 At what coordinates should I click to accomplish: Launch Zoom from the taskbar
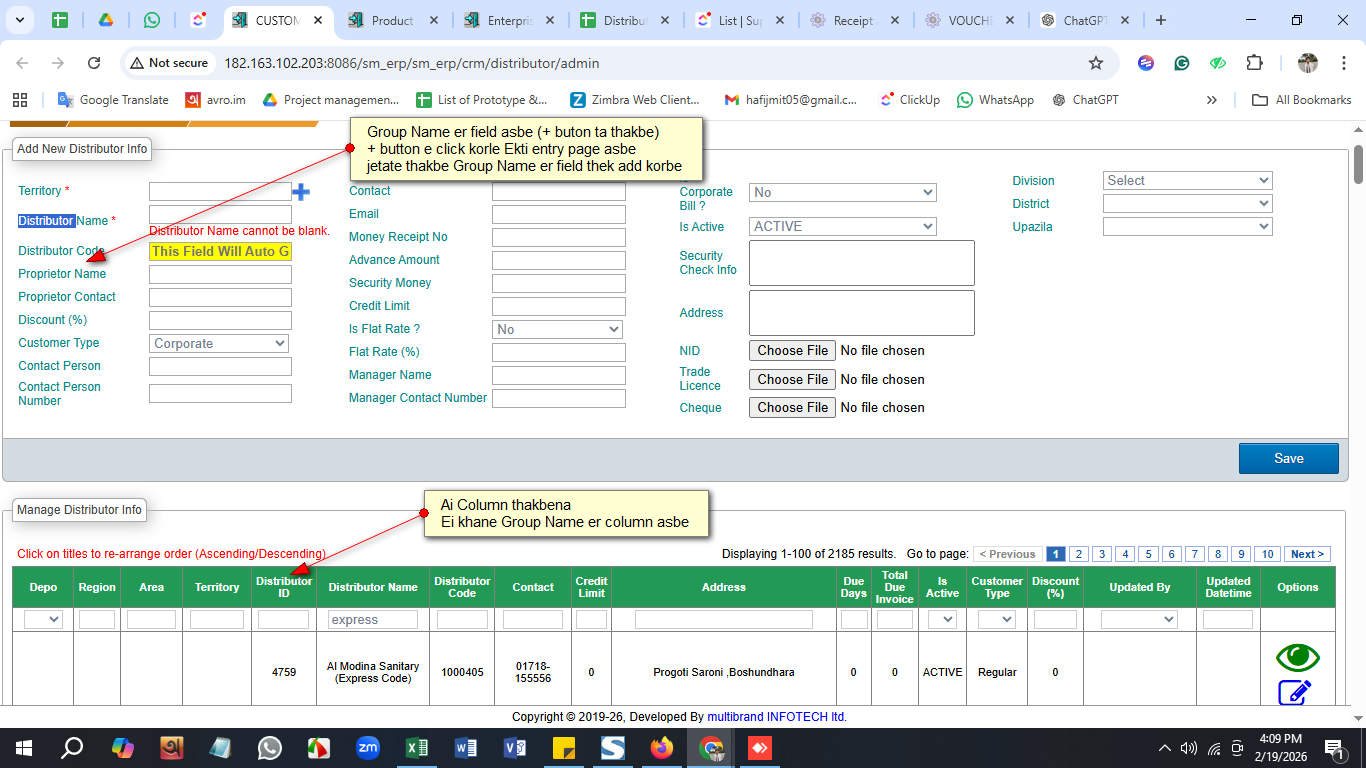368,748
